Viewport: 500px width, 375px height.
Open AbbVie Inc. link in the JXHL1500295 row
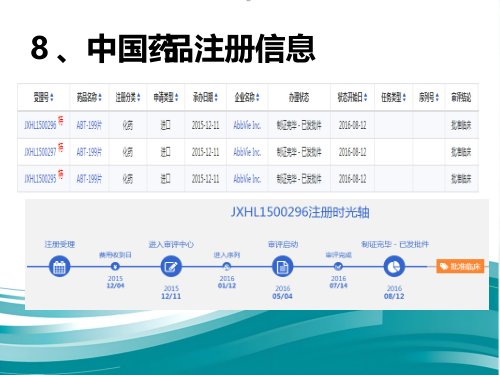tap(247, 179)
